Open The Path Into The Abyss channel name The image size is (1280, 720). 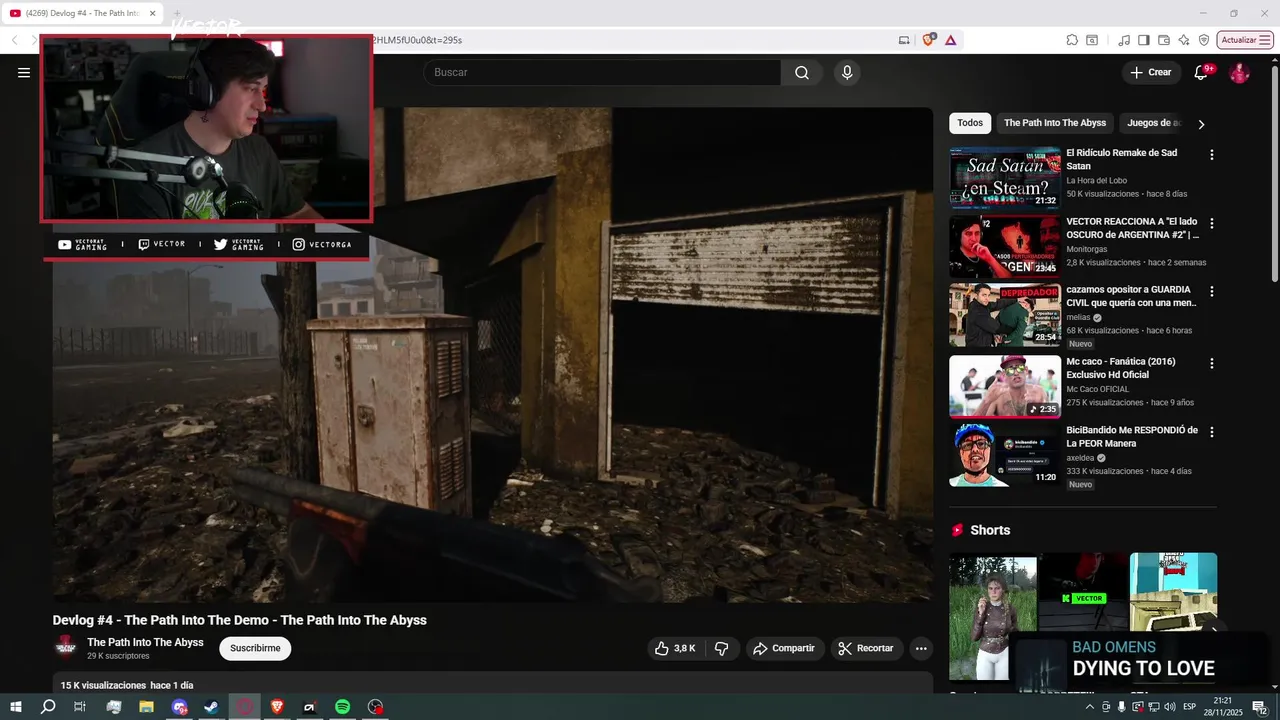coord(145,642)
